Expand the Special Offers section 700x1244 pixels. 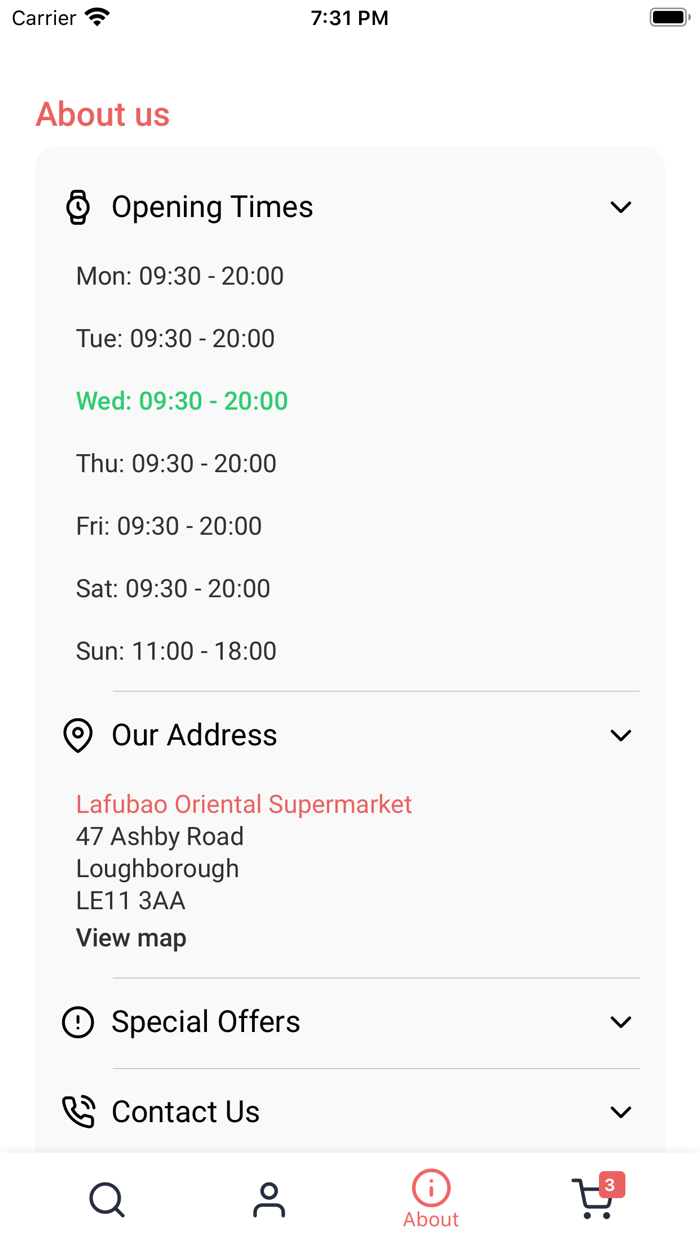pos(621,1022)
